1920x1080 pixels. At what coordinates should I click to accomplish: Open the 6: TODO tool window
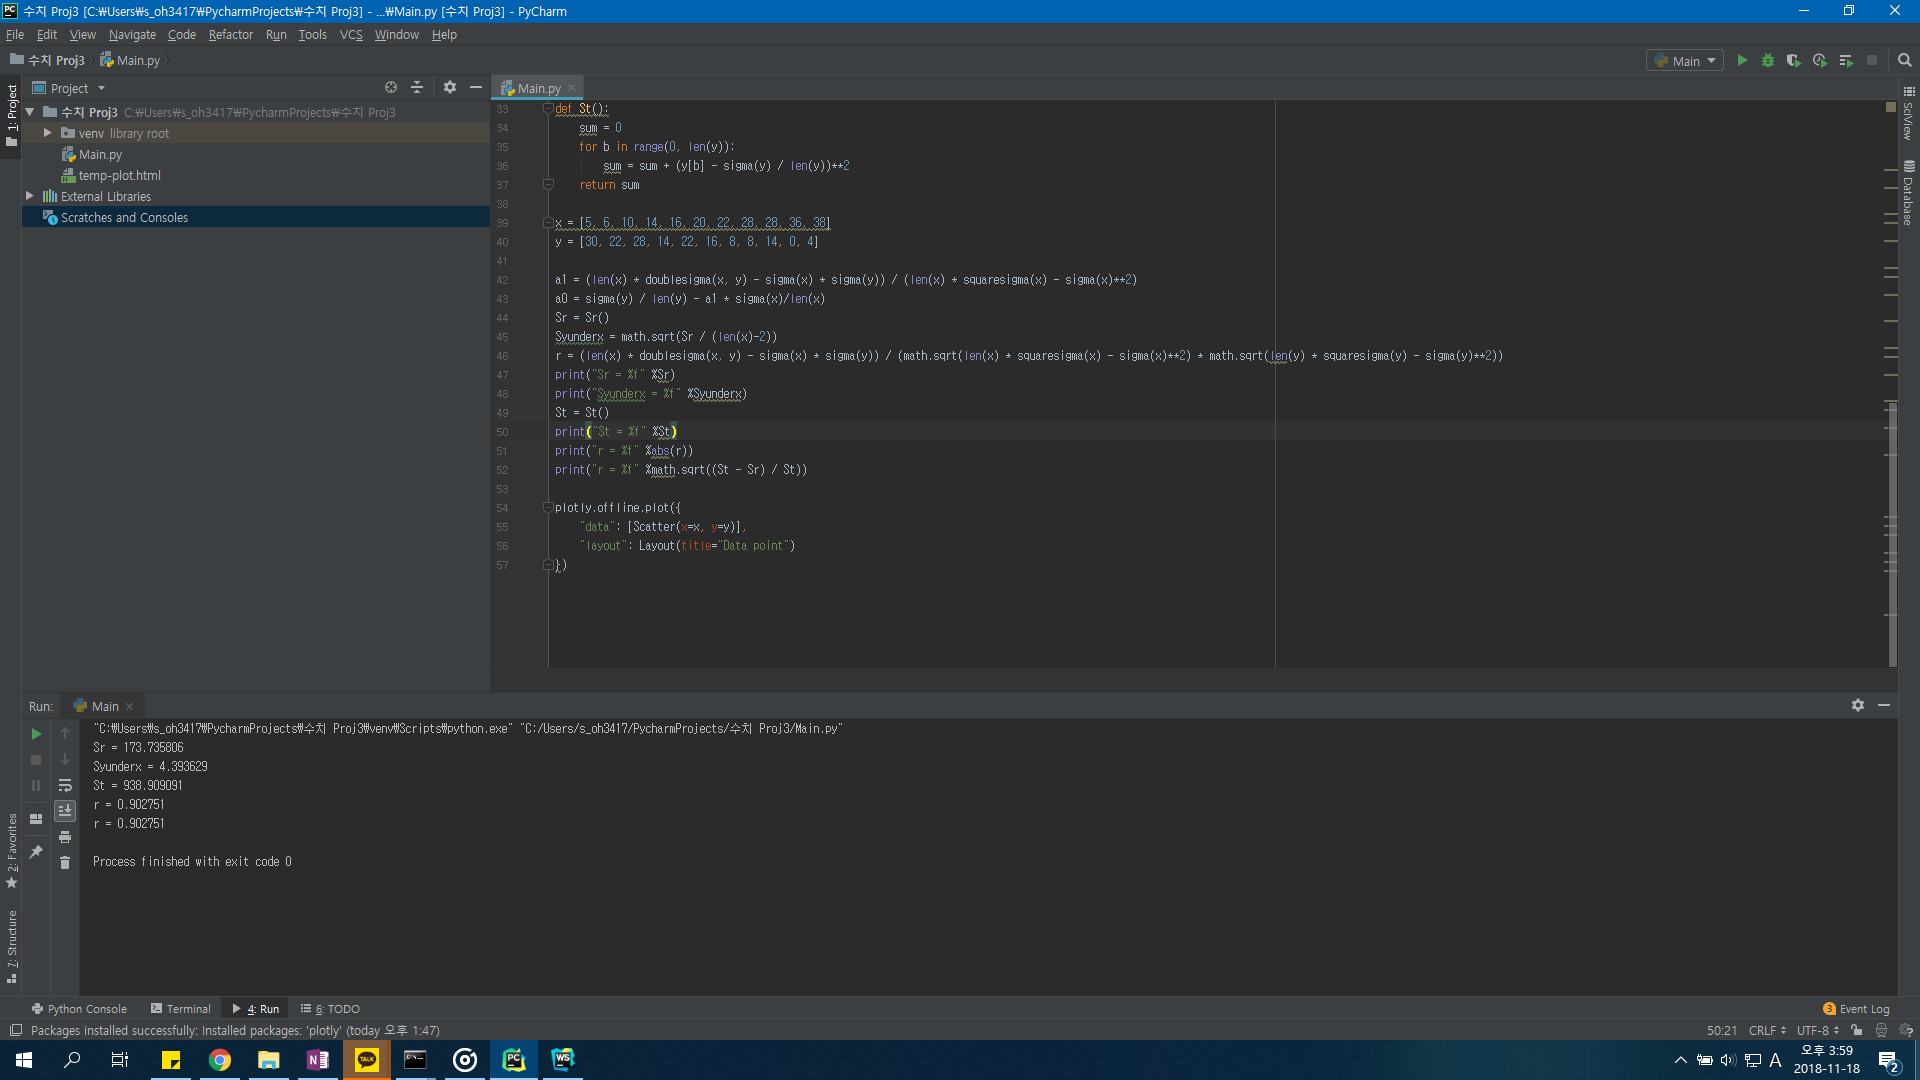(330, 1009)
